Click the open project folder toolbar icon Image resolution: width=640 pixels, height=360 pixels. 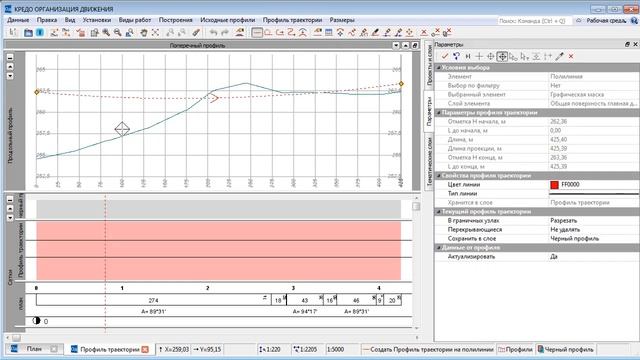click(x=28, y=33)
